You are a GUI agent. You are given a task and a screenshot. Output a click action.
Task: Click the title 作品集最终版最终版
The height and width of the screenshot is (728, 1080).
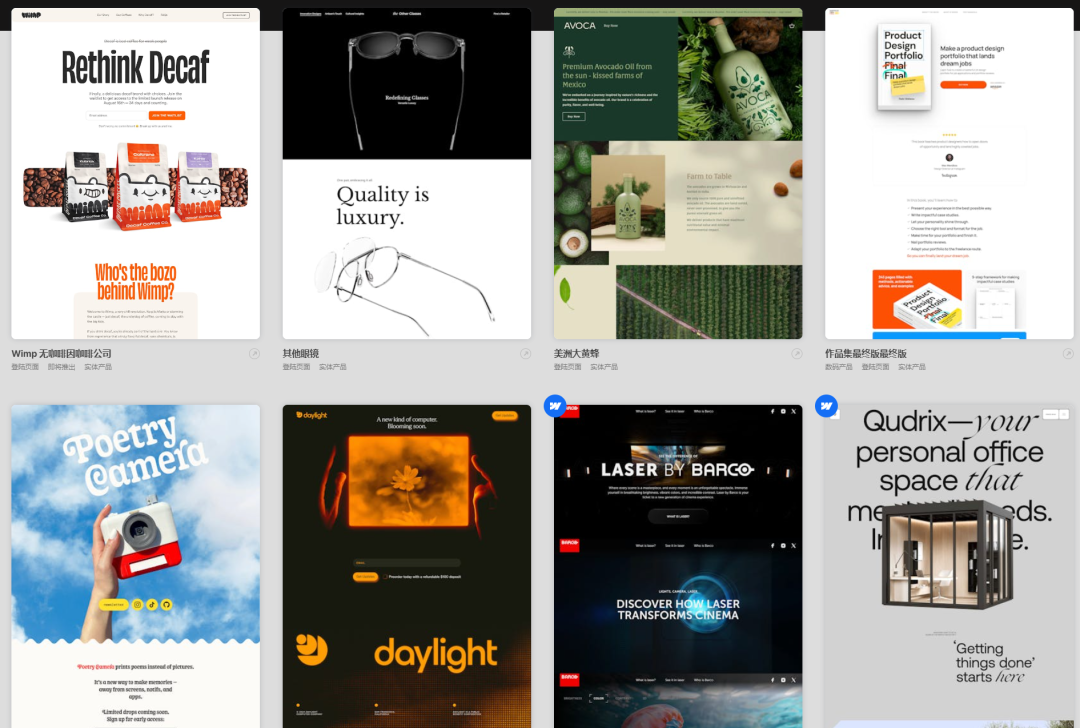click(866, 353)
